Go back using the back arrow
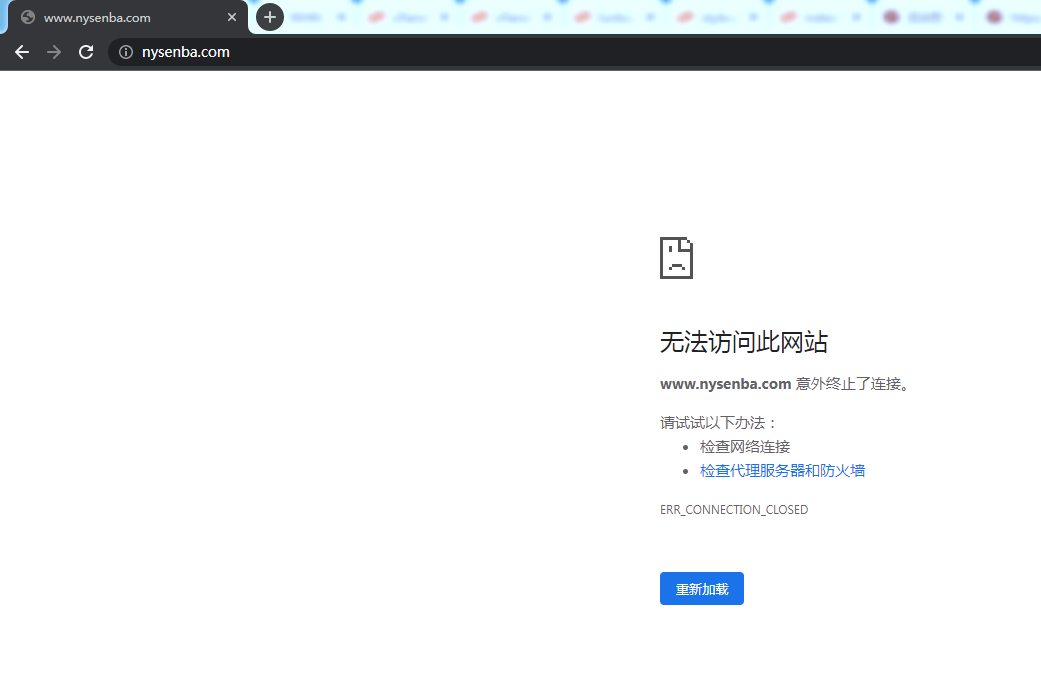The height and width of the screenshot is (686, 1041). [22, 52]
